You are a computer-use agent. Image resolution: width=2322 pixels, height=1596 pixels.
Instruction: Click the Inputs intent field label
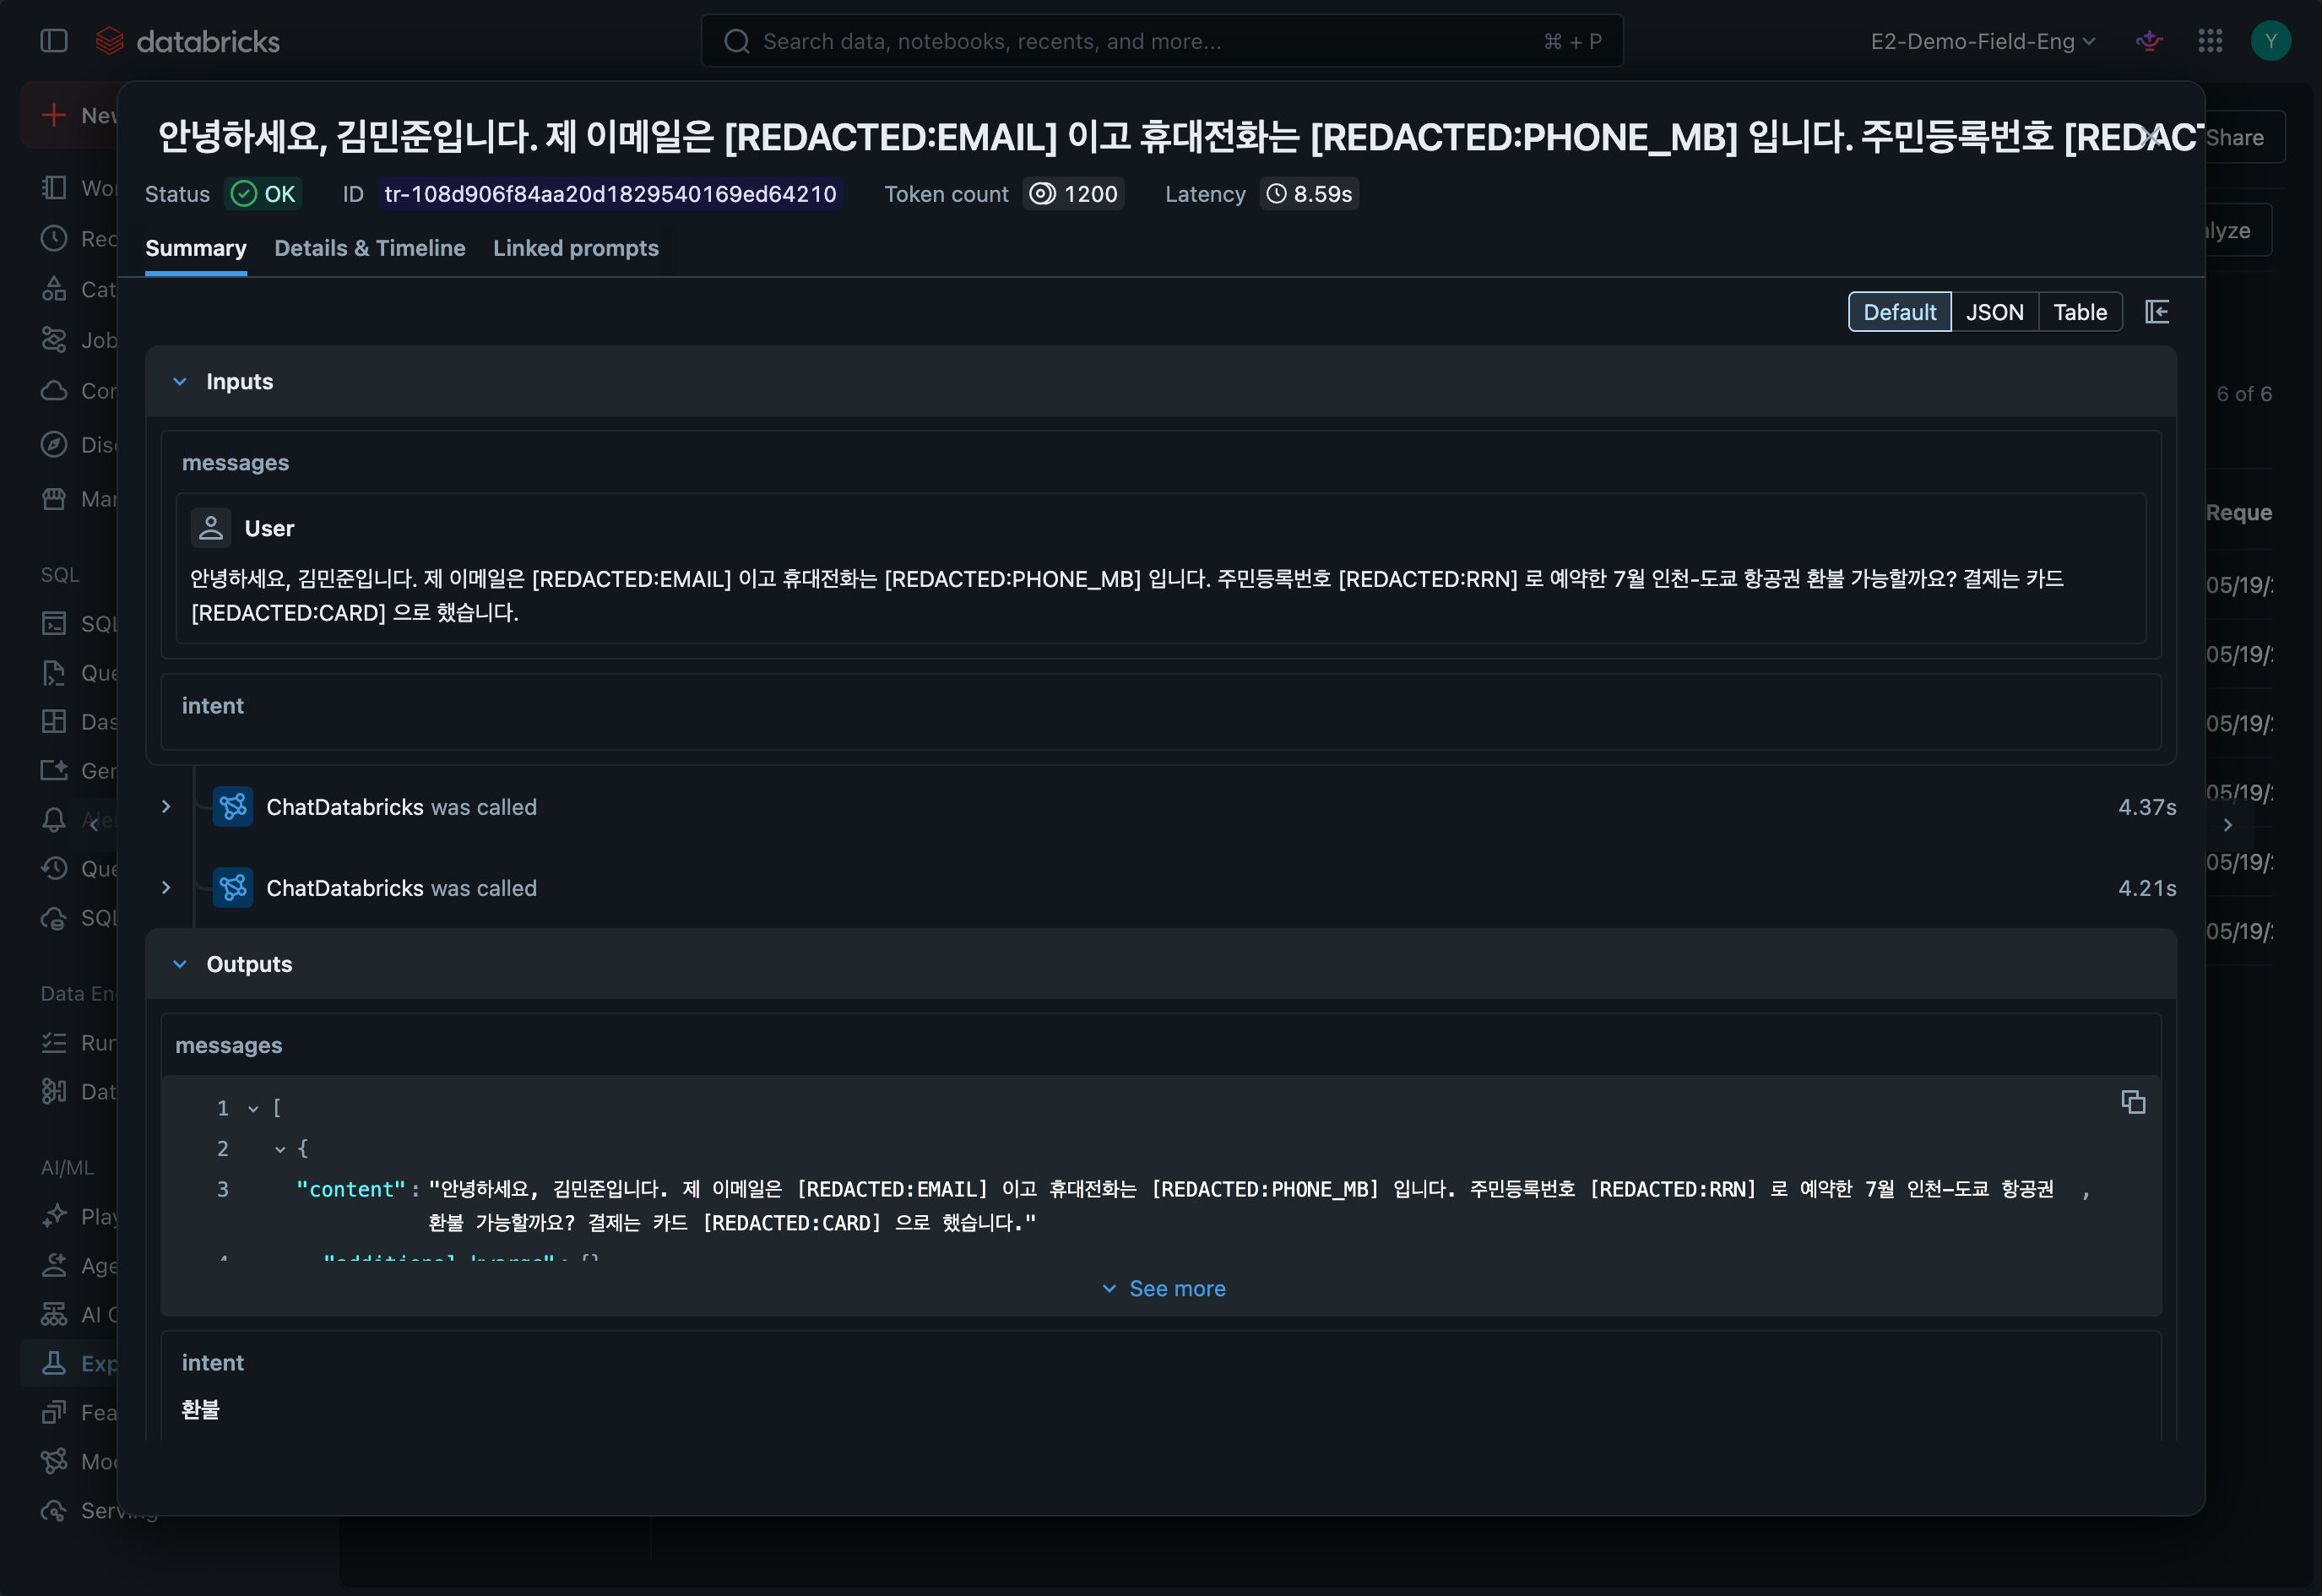coord(213,706)
